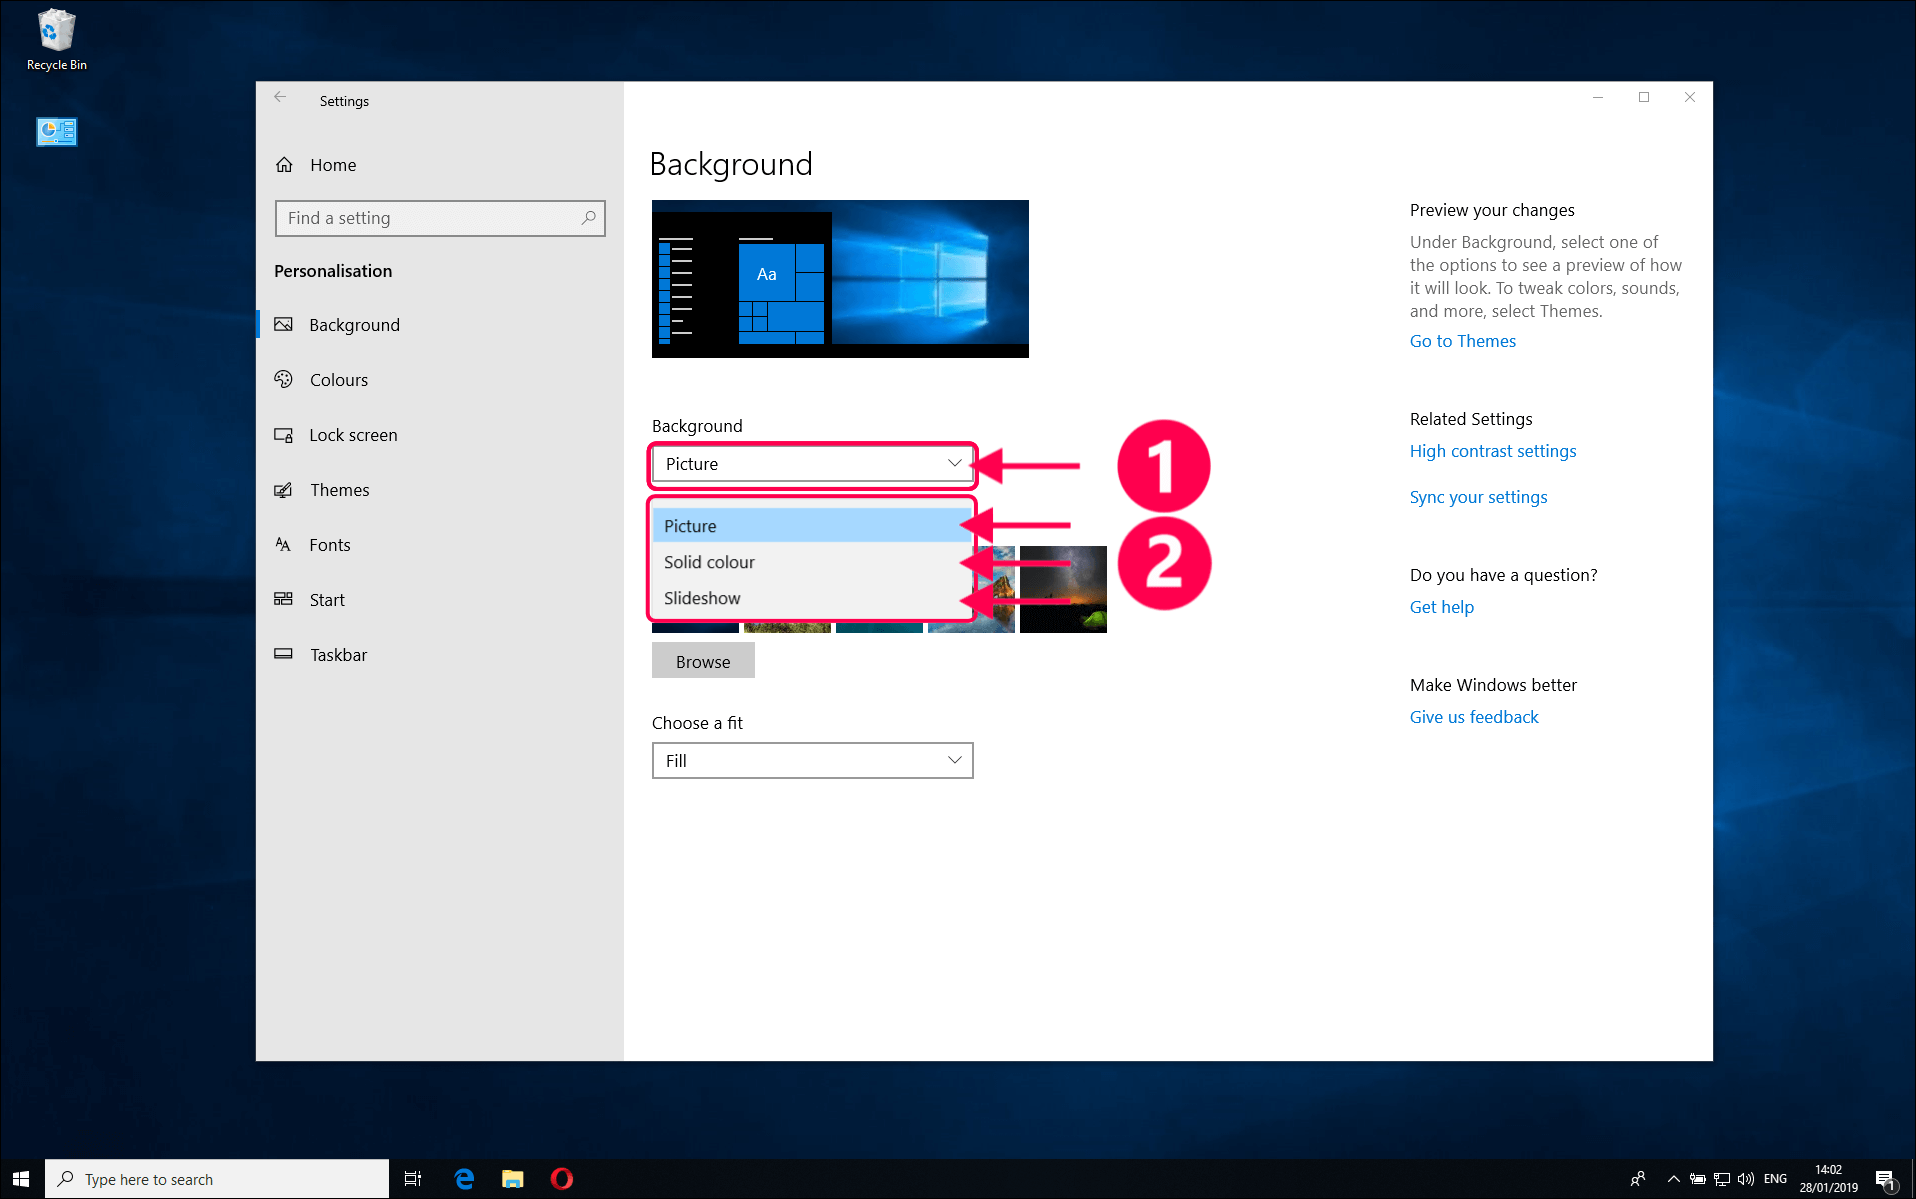1916x1199 pixels.
Task: Open Taskbar settings page
Action: [338, 655]
